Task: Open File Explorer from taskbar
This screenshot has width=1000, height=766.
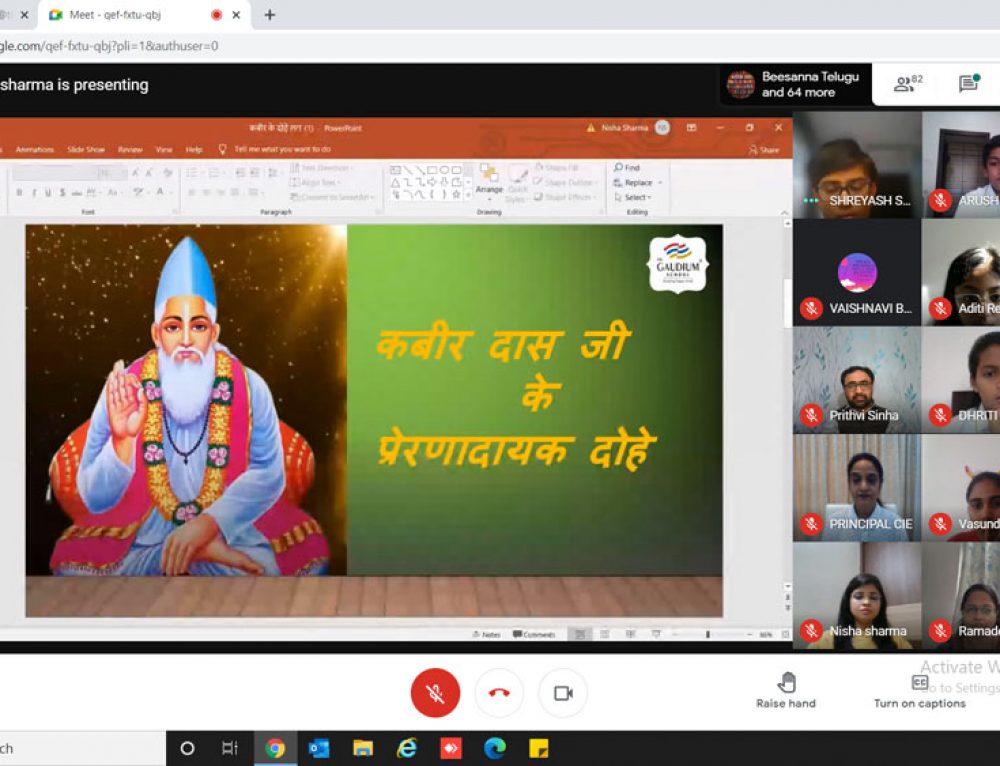Action: (363, 748)
